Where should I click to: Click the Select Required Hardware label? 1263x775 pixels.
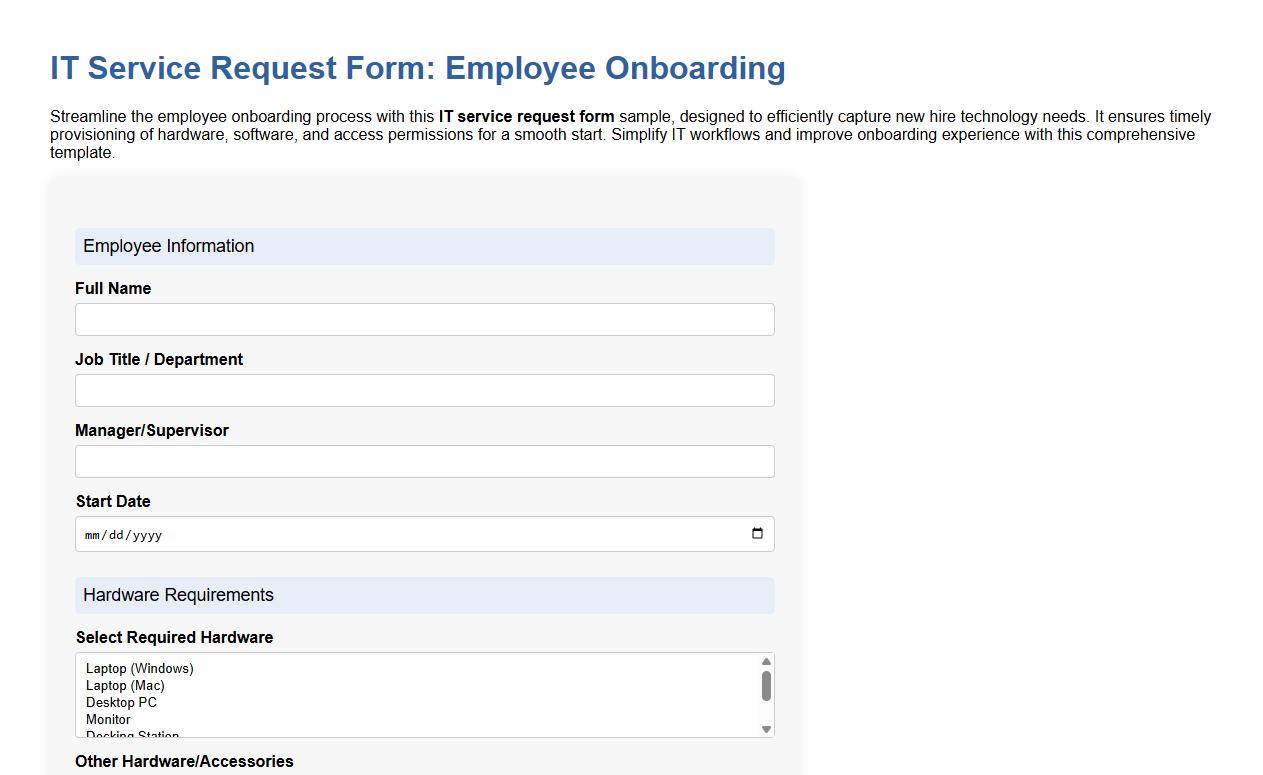coord(174,637)
